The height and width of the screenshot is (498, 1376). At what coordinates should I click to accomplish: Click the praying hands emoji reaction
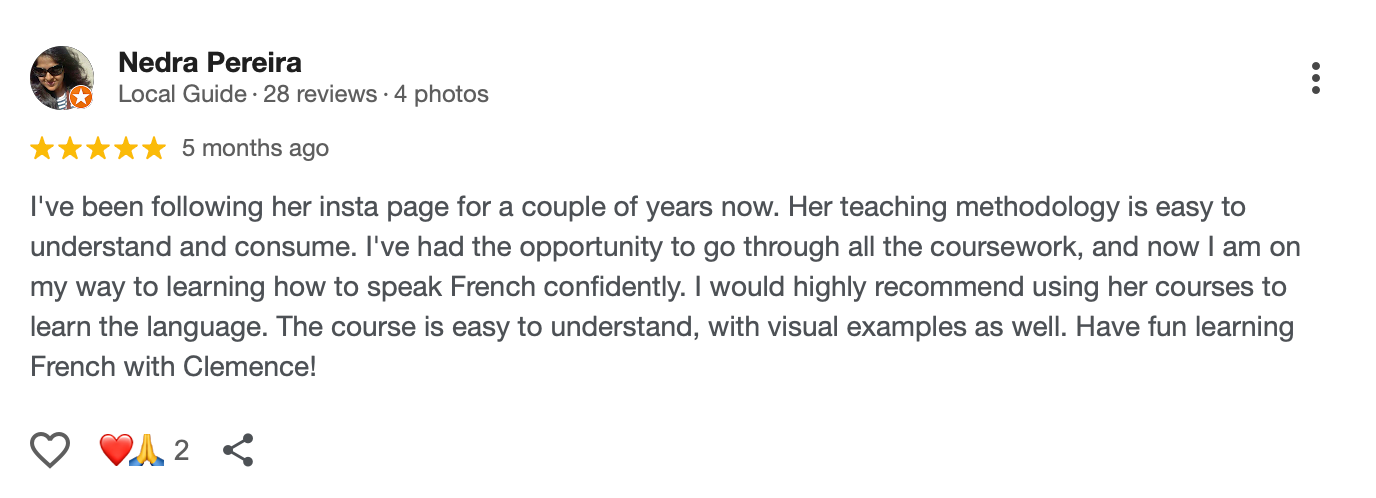pyautogui.click(x=147, y=450)
